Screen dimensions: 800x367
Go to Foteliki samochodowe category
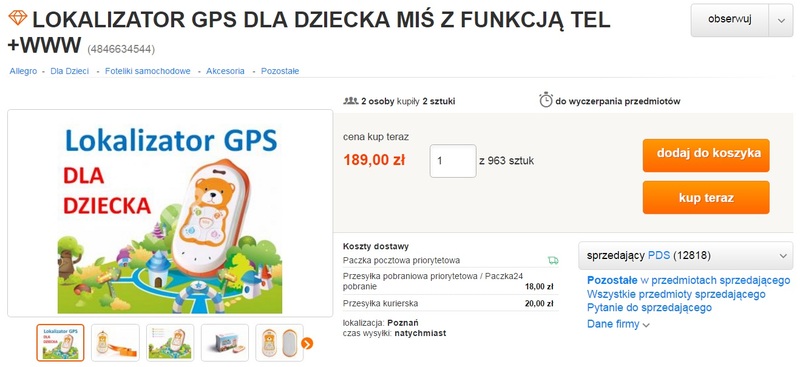(x=147, y=71)
